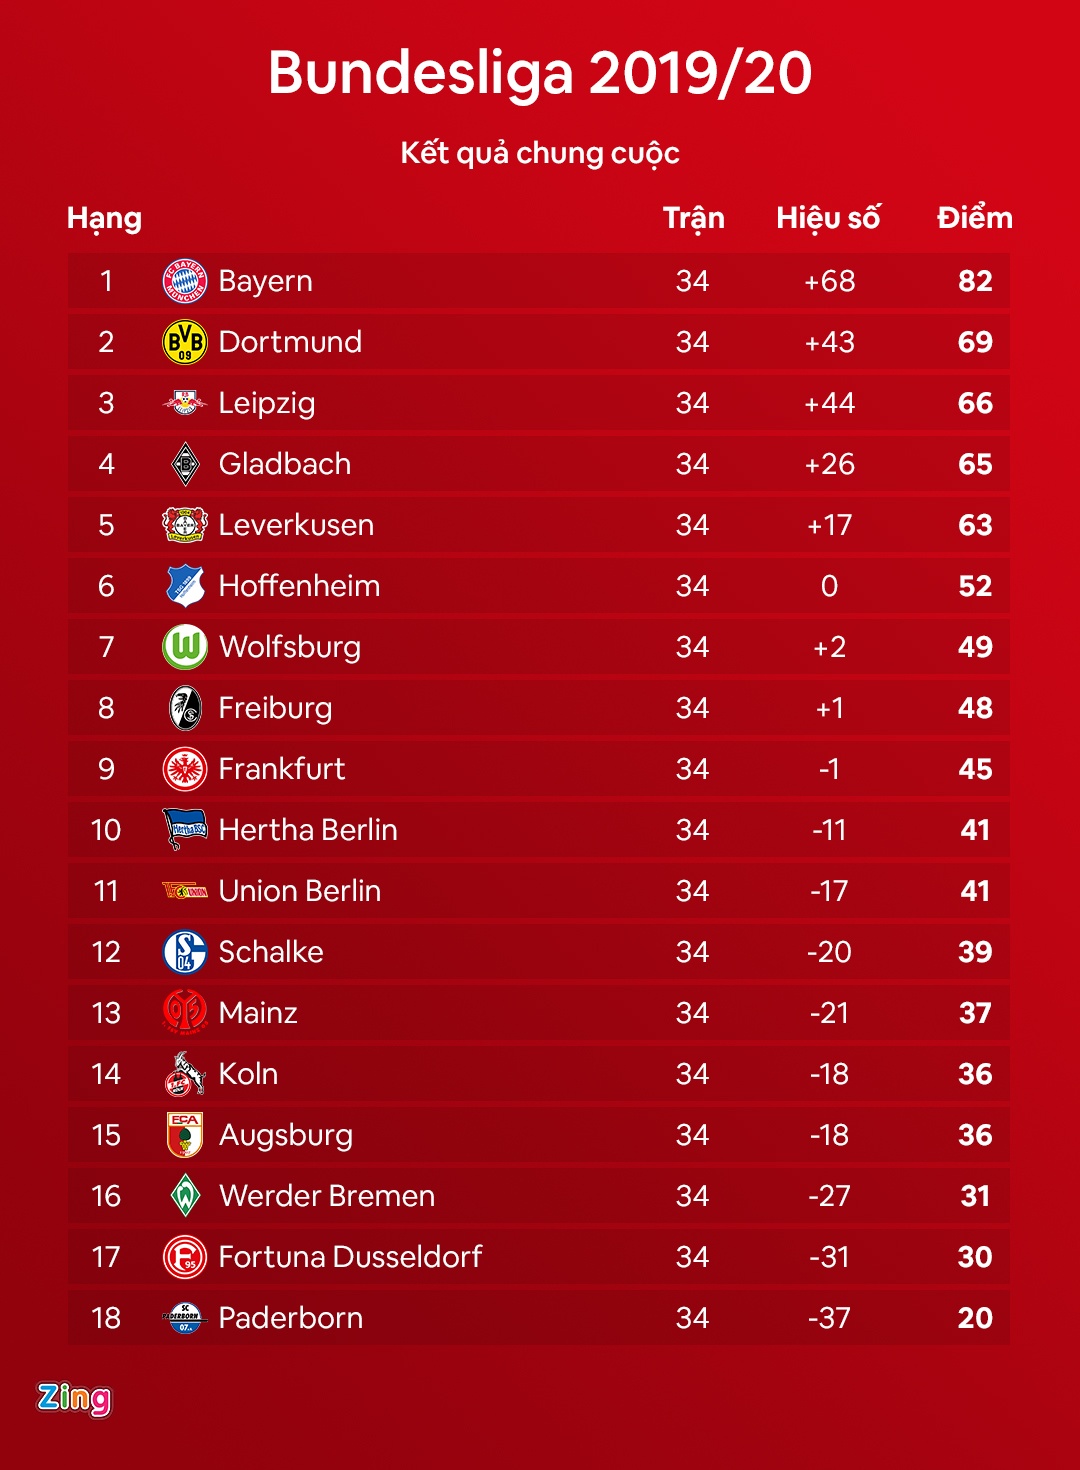Click the Leipzig team name
Image resolution: width=1080 pixels, height=1470 pixels.
click(267, 403)
